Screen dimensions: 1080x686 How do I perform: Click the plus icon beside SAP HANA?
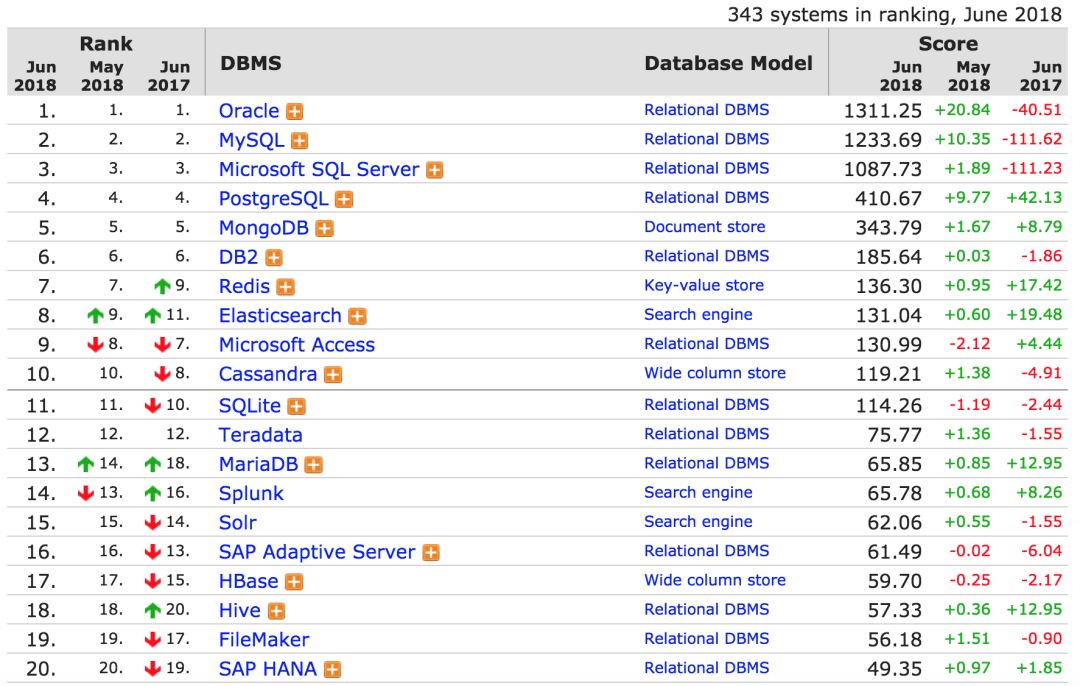332,670
